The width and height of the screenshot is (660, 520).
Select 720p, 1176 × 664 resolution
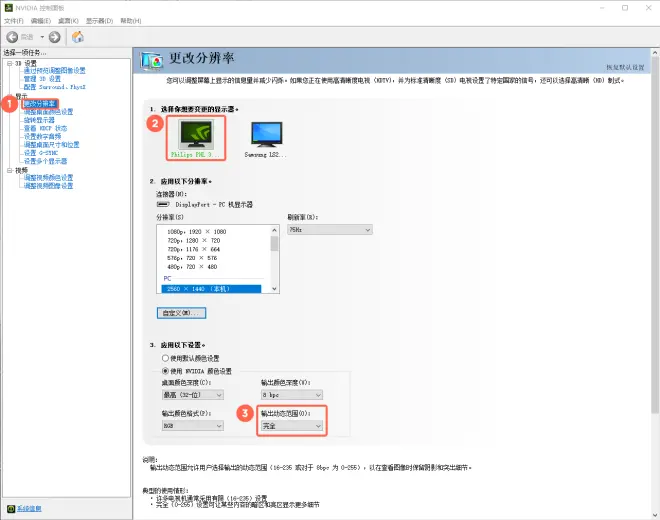pyautogui.click(x=194, y=249)
